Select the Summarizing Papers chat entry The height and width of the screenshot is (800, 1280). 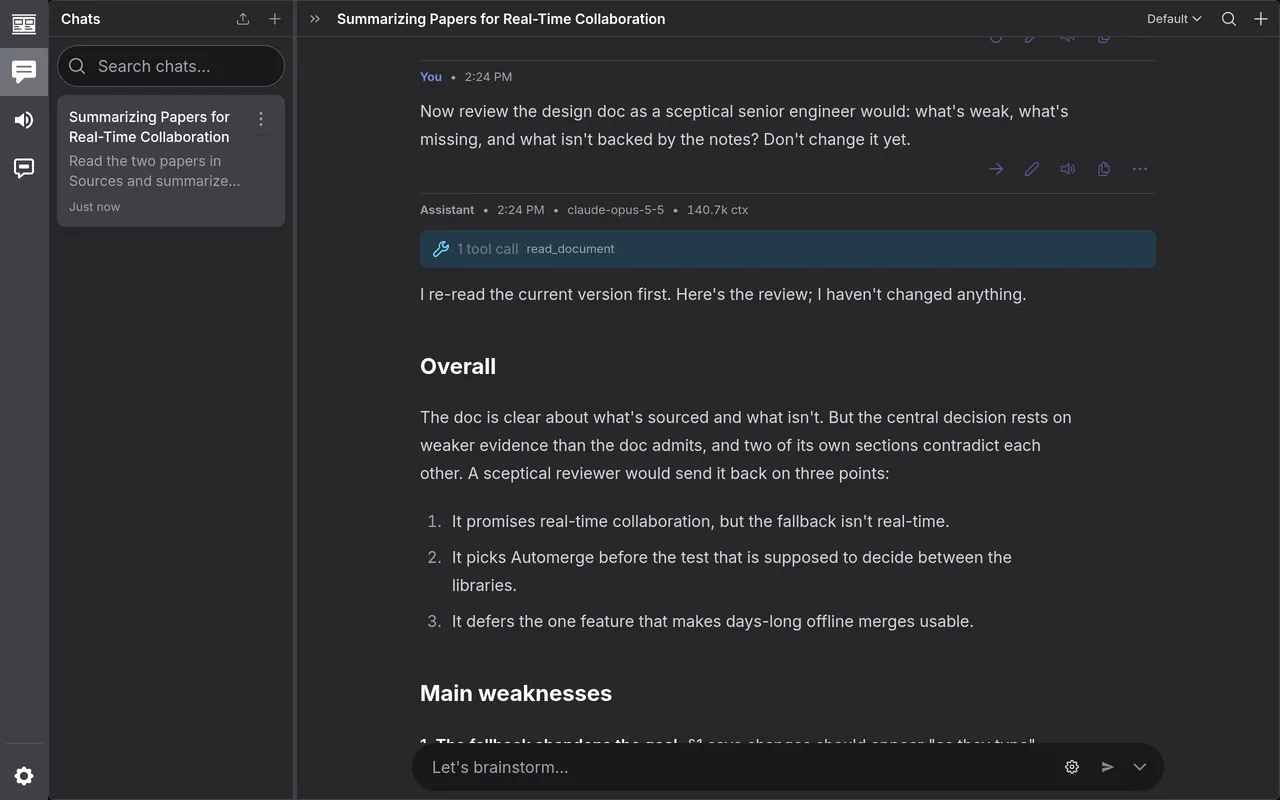[171, 161]
